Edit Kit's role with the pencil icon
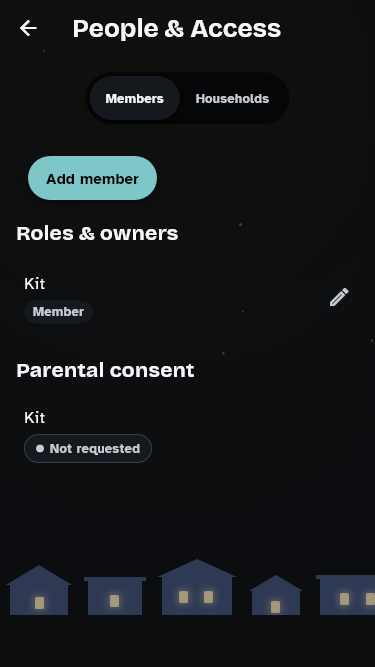 (x=339, y=297)
